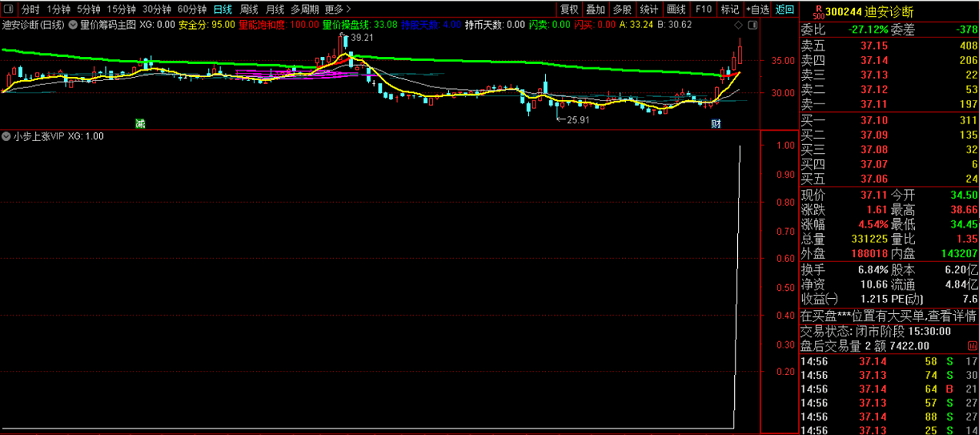Click stock name 迪安诊断 in quote header
Image resolution: width=980 pixels, height=435 pixels.
[887, 11]
